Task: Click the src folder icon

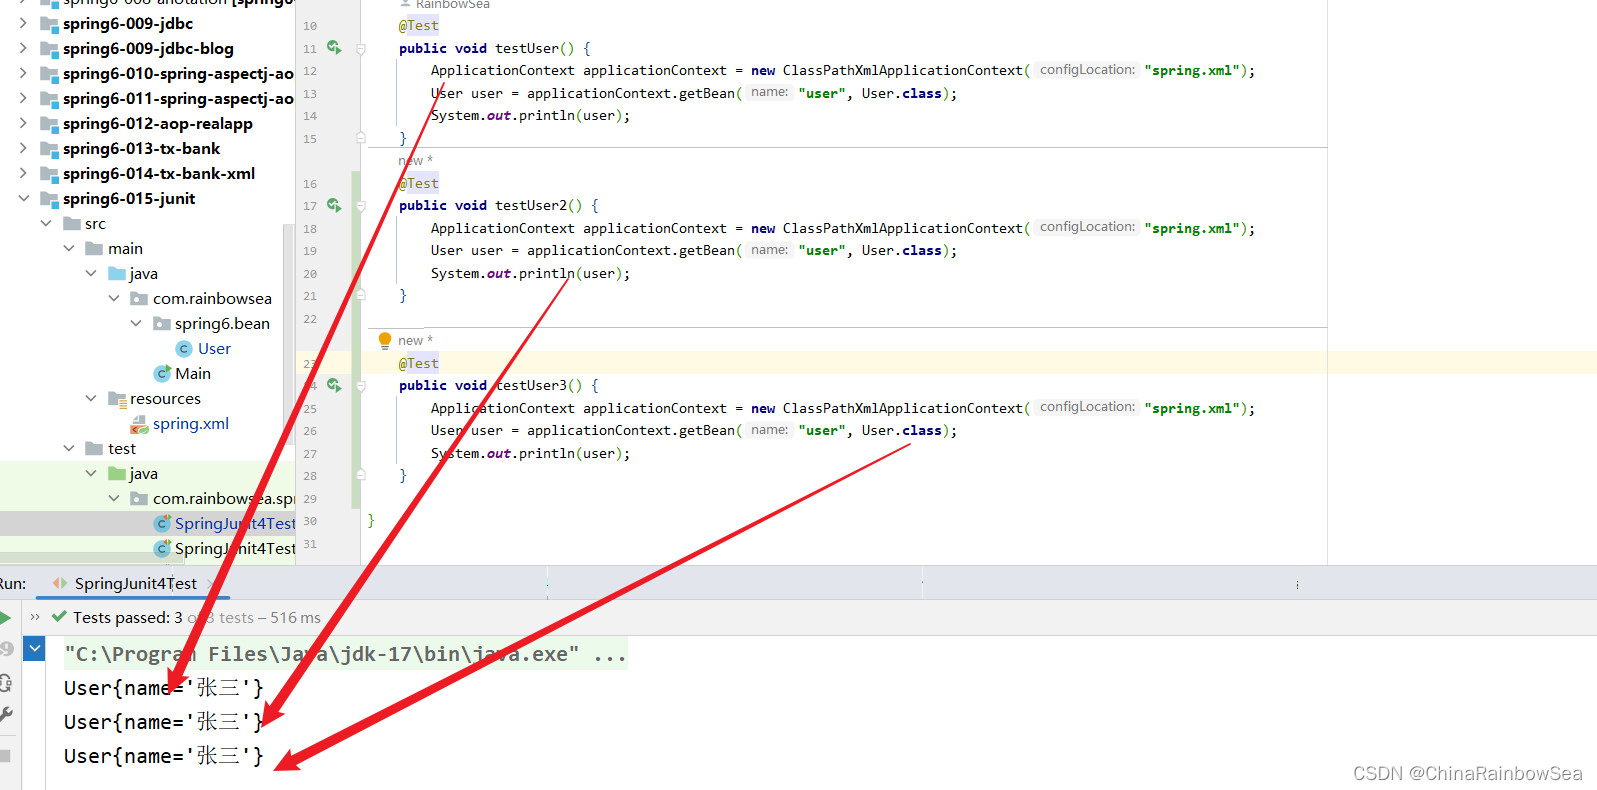Action: point(72,224)
